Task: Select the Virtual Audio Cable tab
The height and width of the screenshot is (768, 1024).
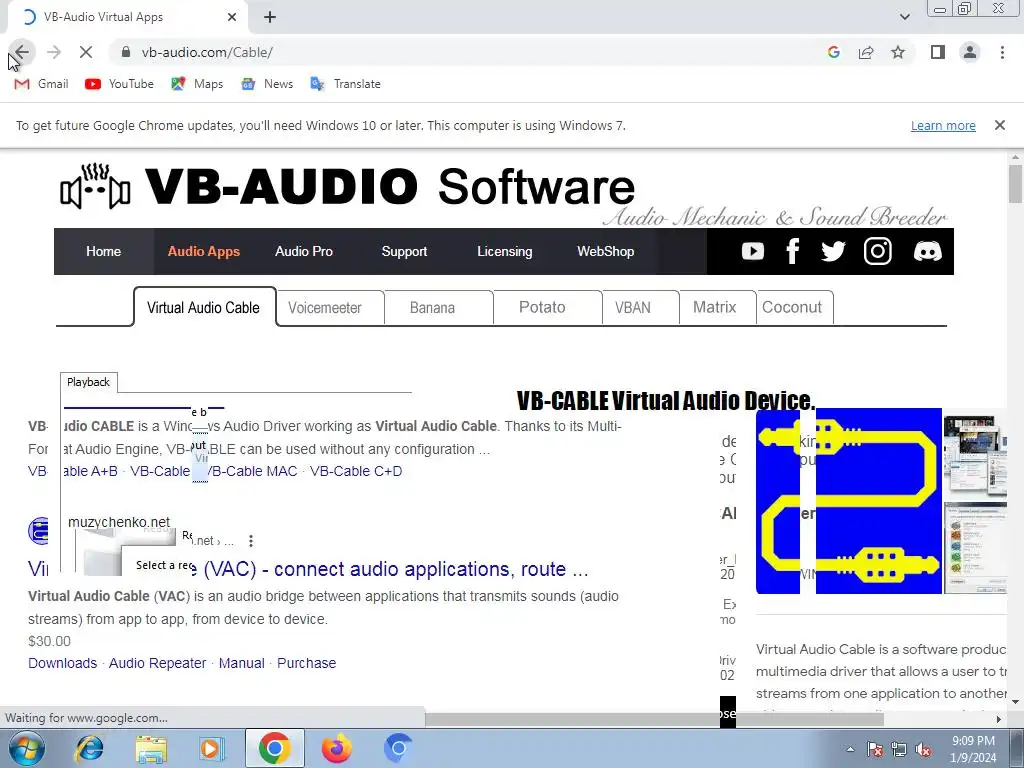Action: coord(204,307)
